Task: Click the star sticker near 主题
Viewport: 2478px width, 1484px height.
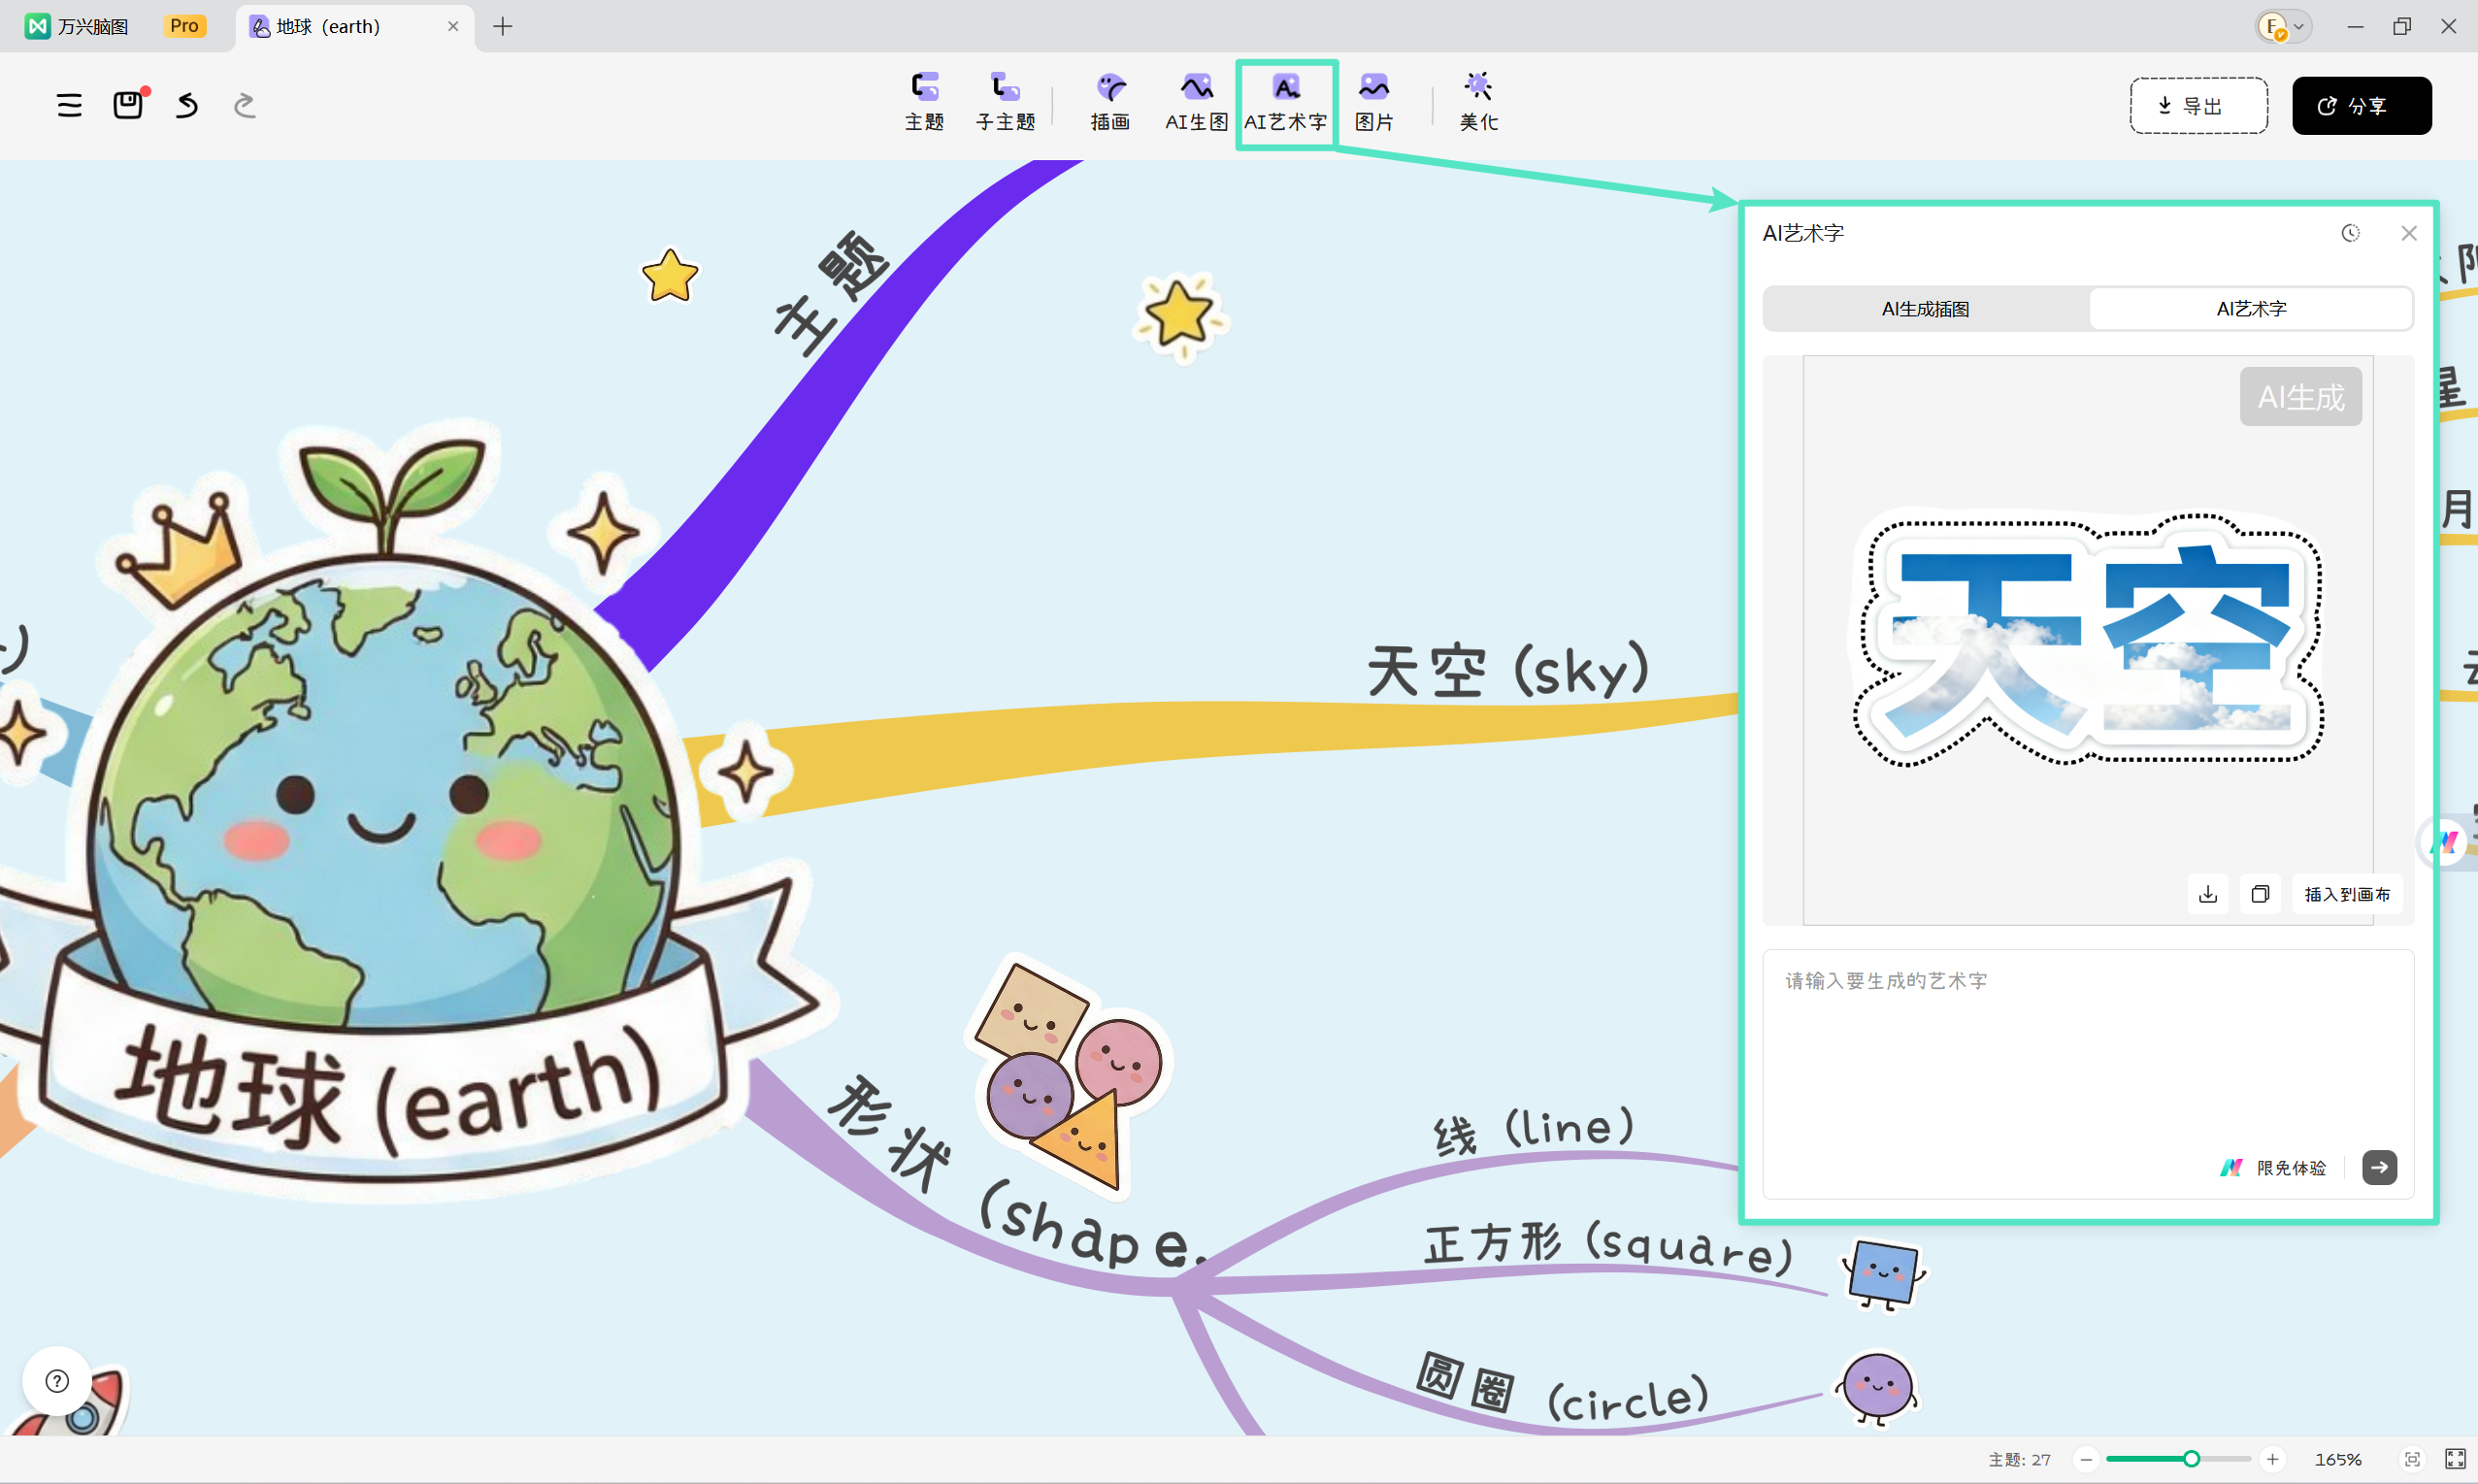Action: click(670, 276)
